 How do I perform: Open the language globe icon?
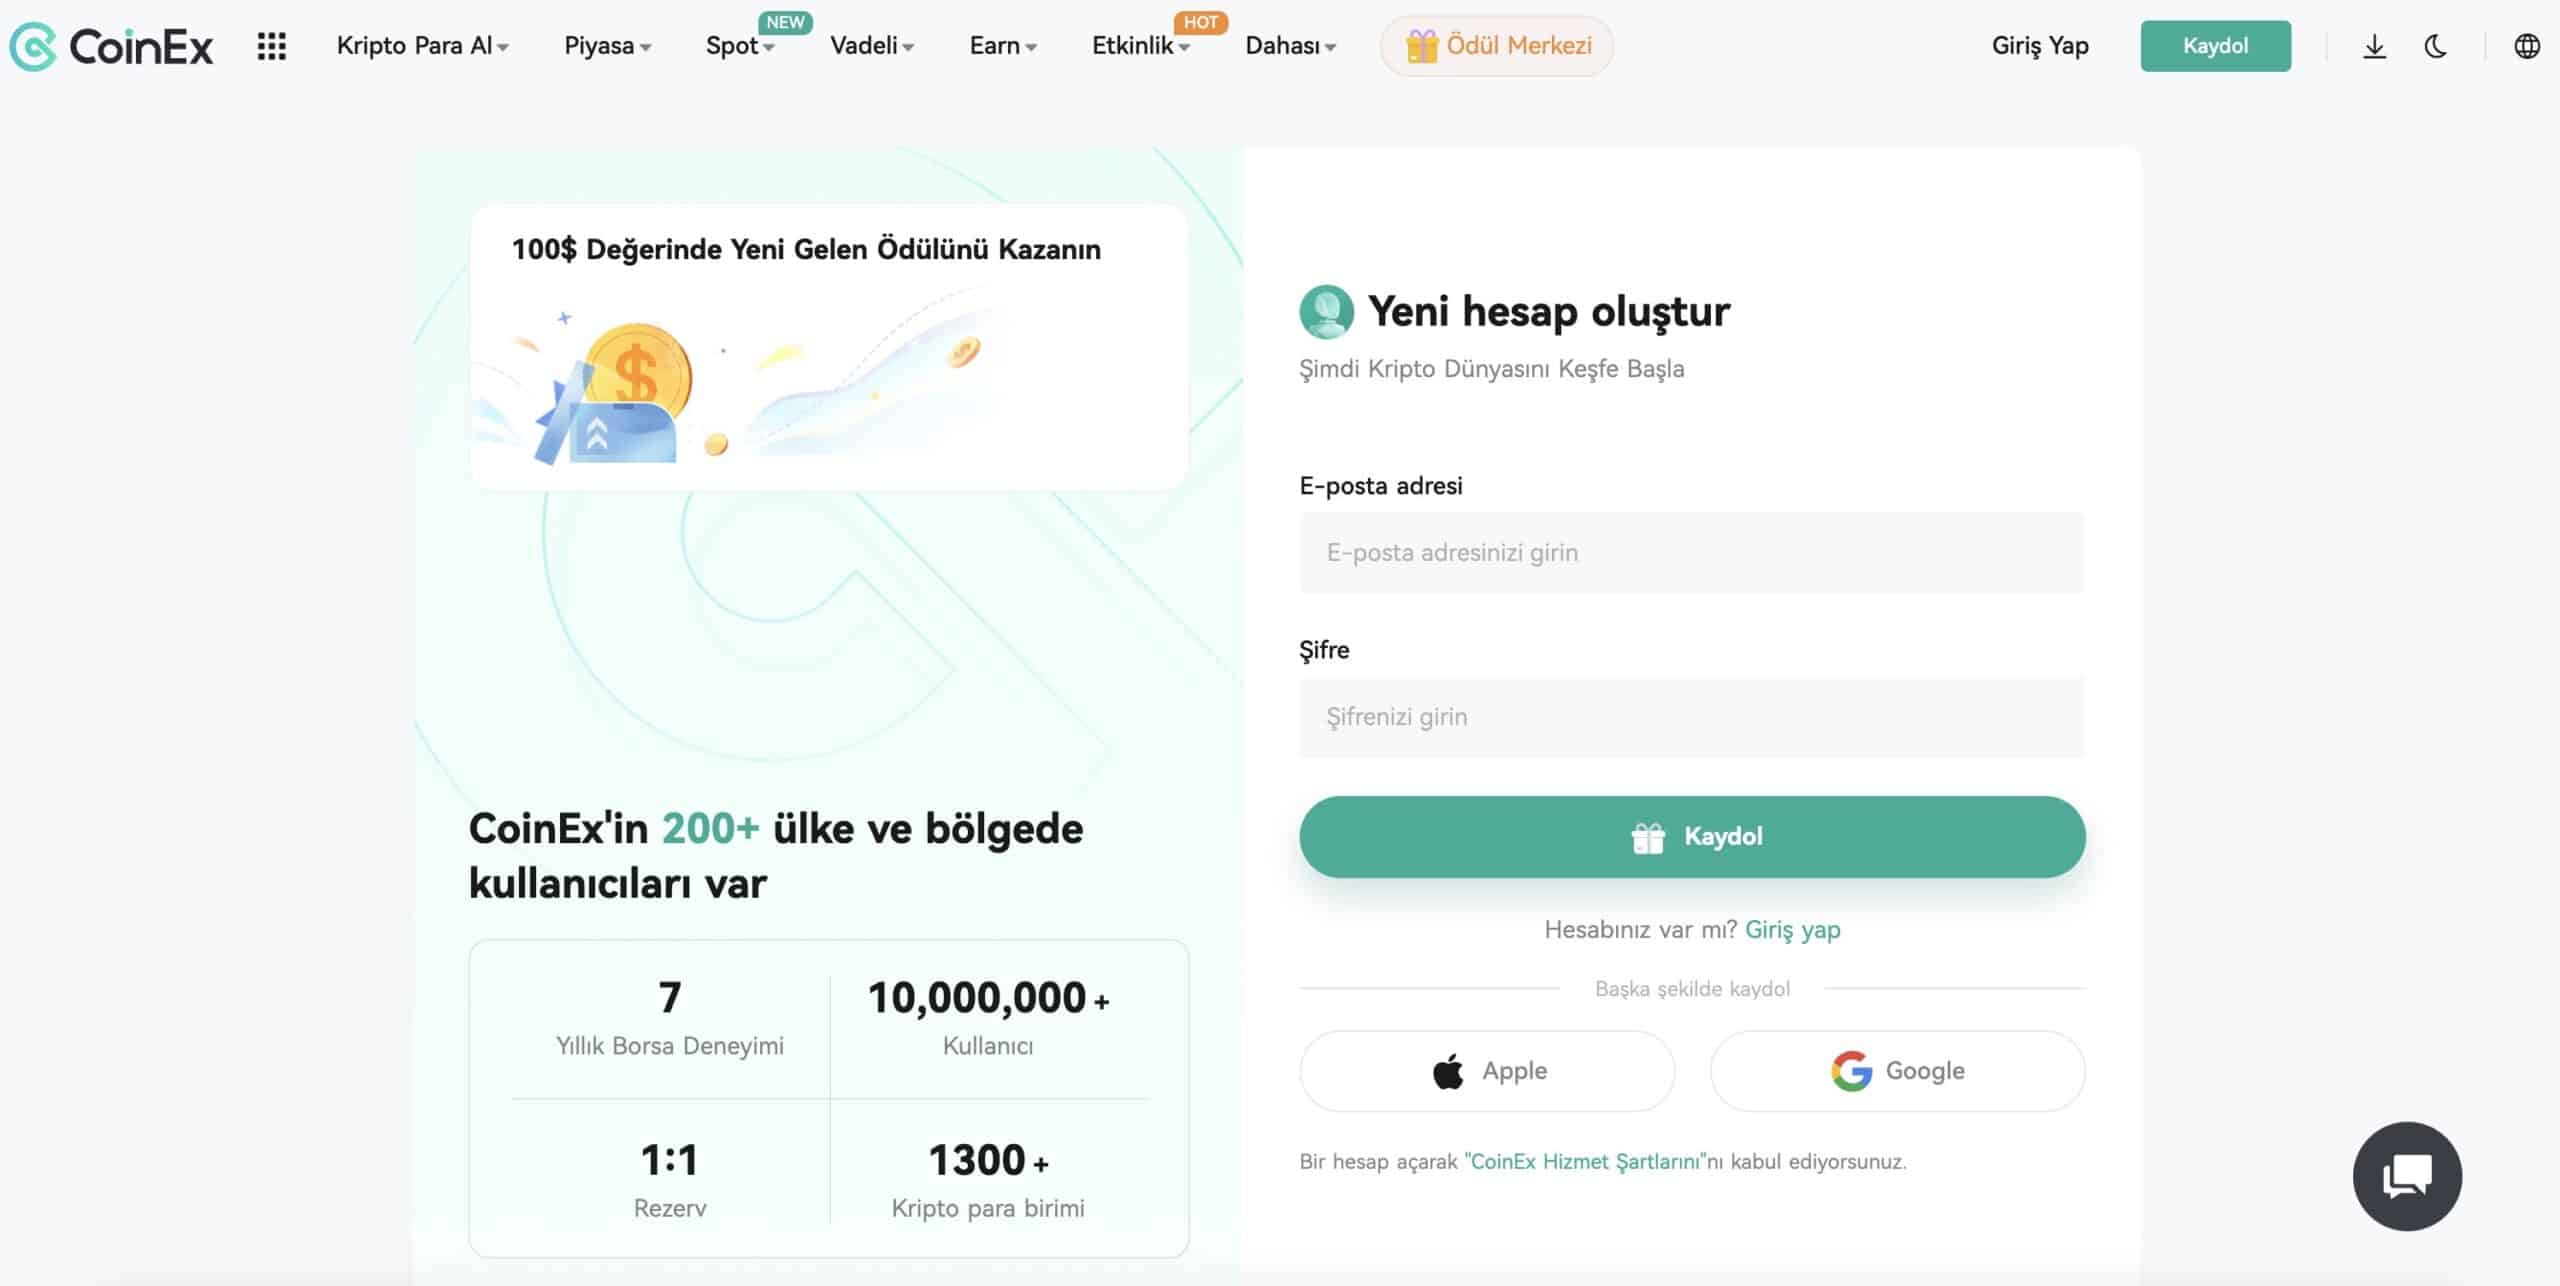[2526, 46]
